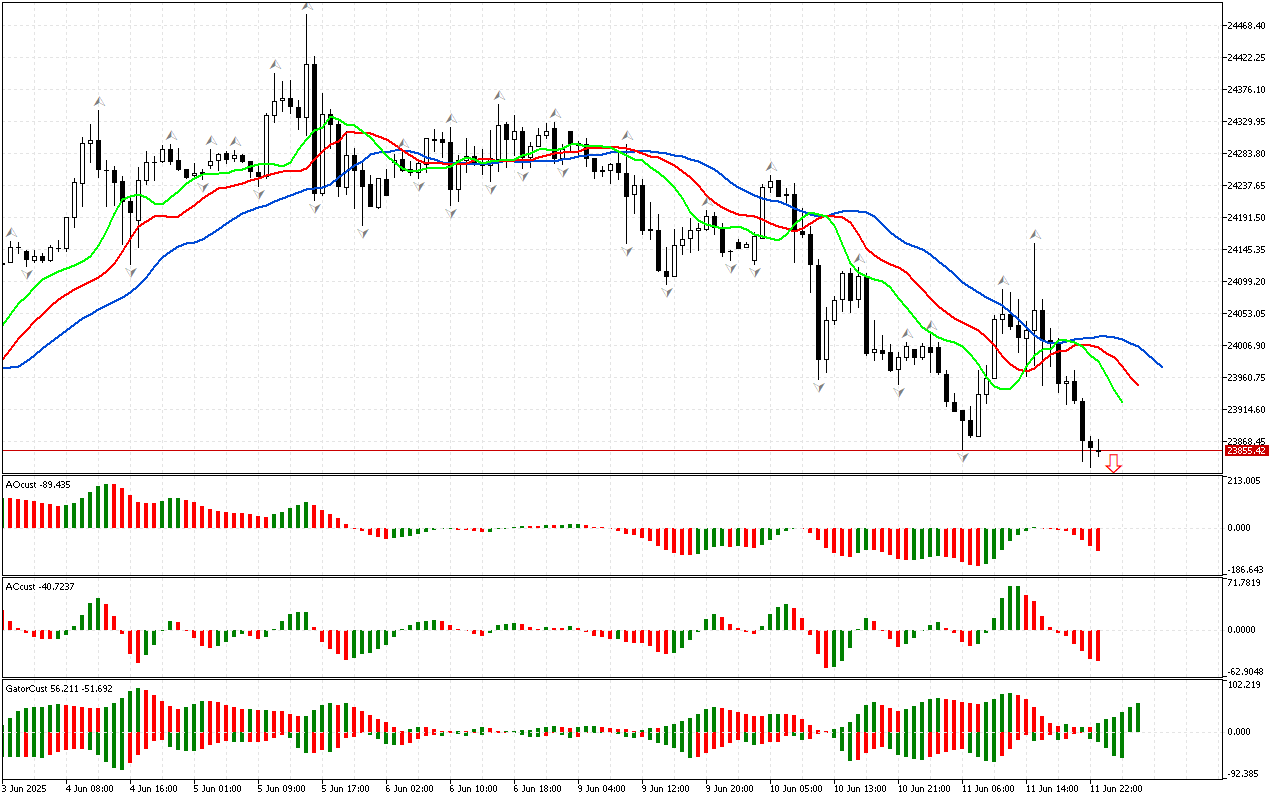This screenshot has width=1280, height=800.
Task: Click the 3 Jun 2025 date label
Action: coord(20,788)
